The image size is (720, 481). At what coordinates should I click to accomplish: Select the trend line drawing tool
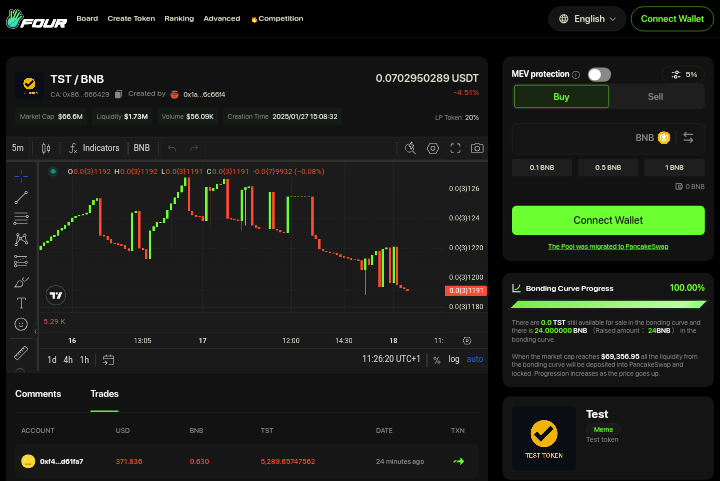pos(21,197)
